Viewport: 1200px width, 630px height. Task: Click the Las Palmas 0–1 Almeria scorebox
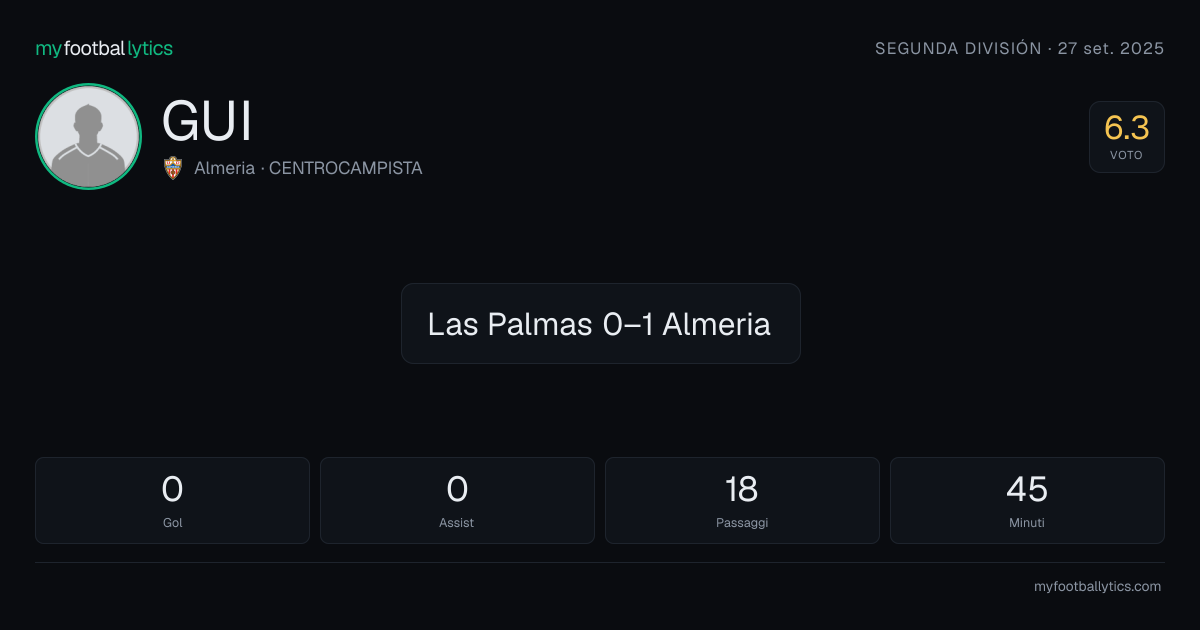click(600, 323)
